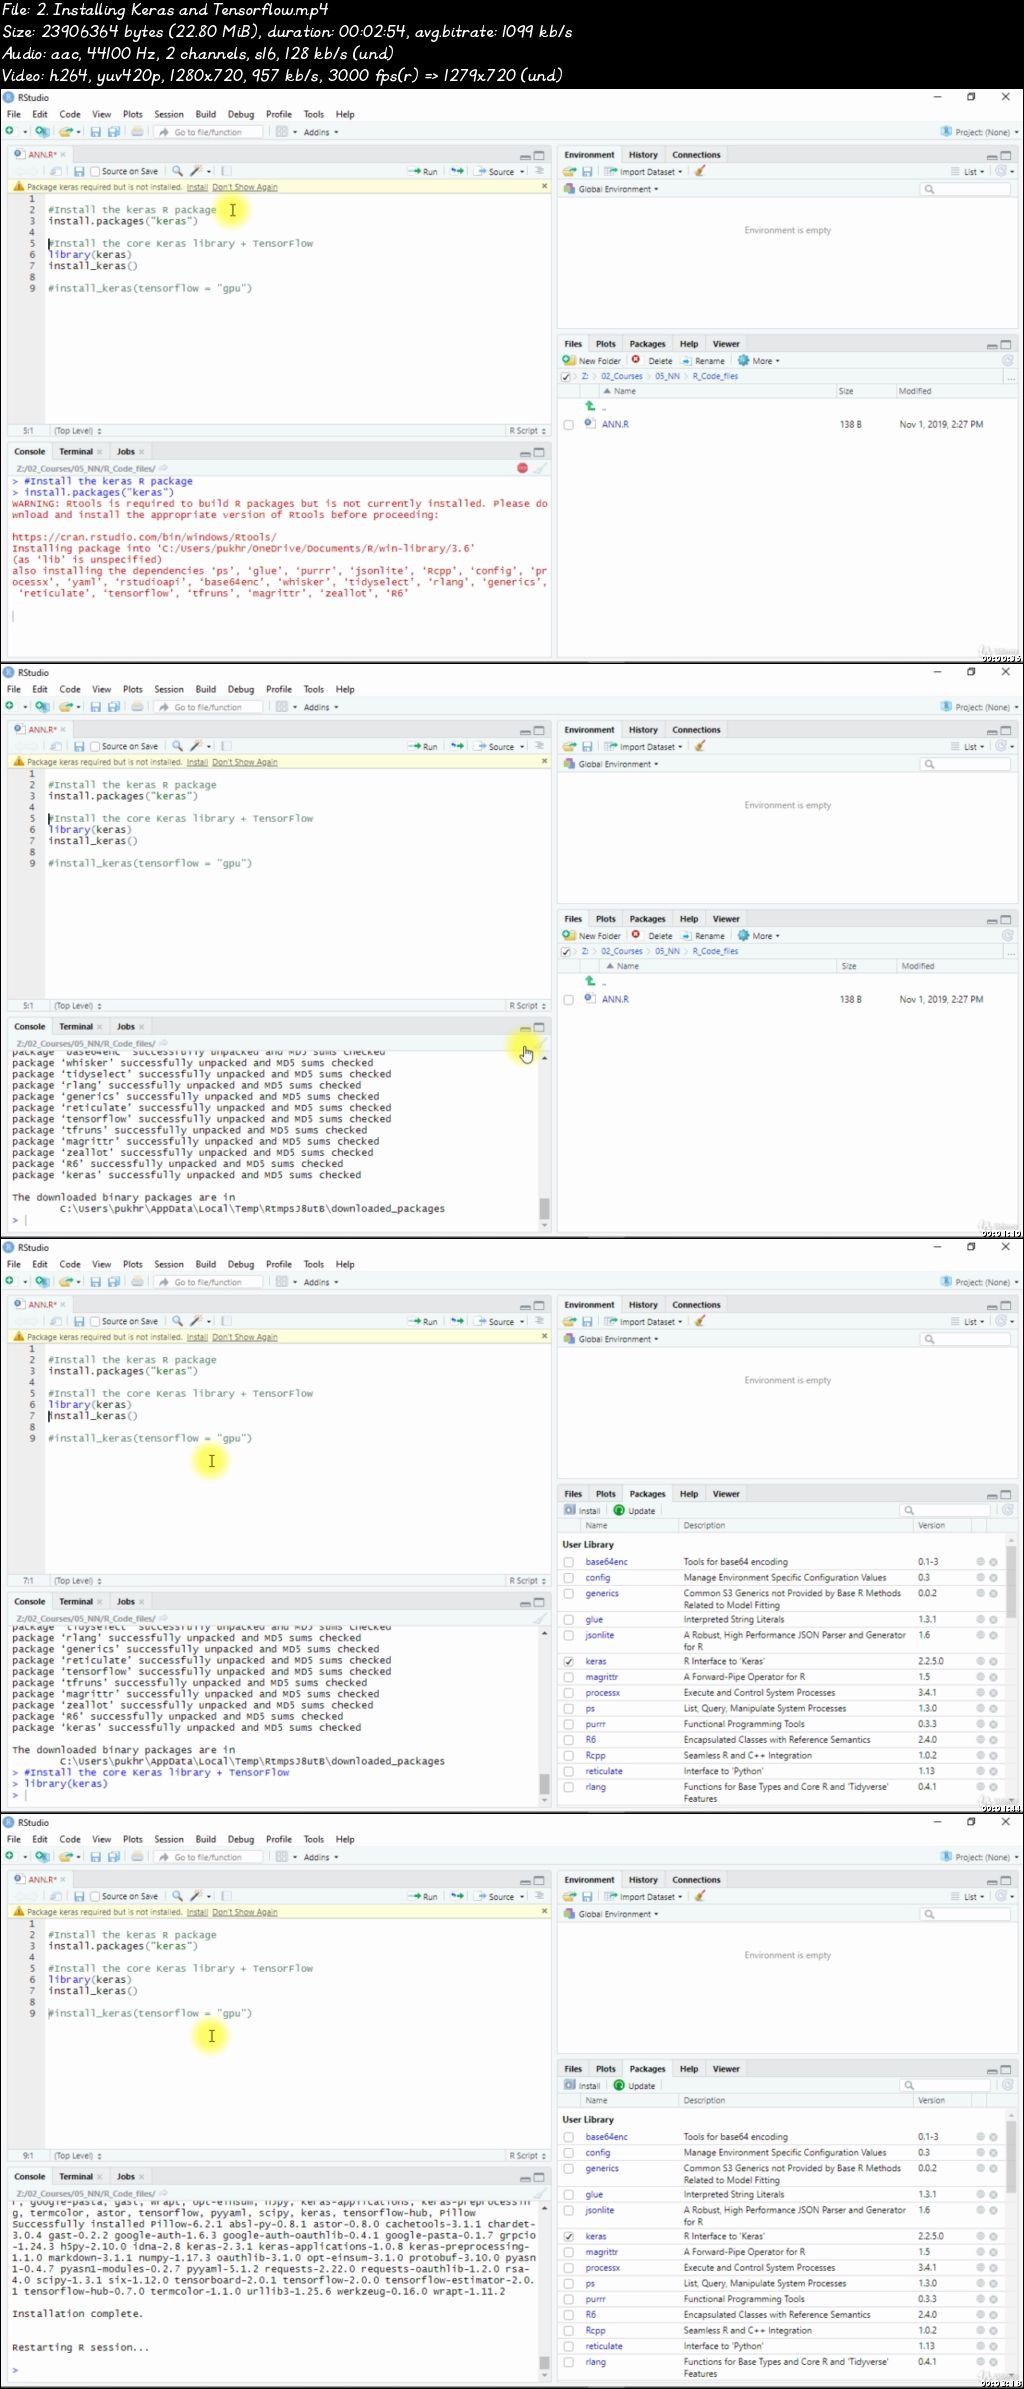Click the red stop button in first frame's console
The height and width of the screenshot is (2389, 1024).
click(522, 468)
